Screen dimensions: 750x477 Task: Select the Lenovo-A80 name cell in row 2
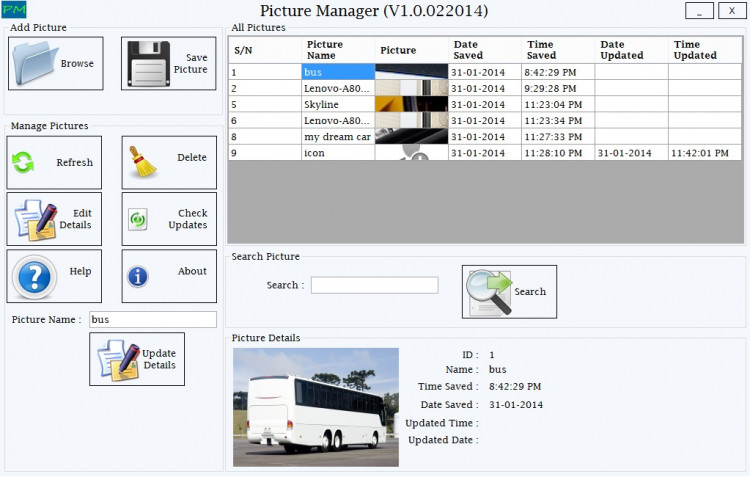pyautogui.click(x=338, y=88)
